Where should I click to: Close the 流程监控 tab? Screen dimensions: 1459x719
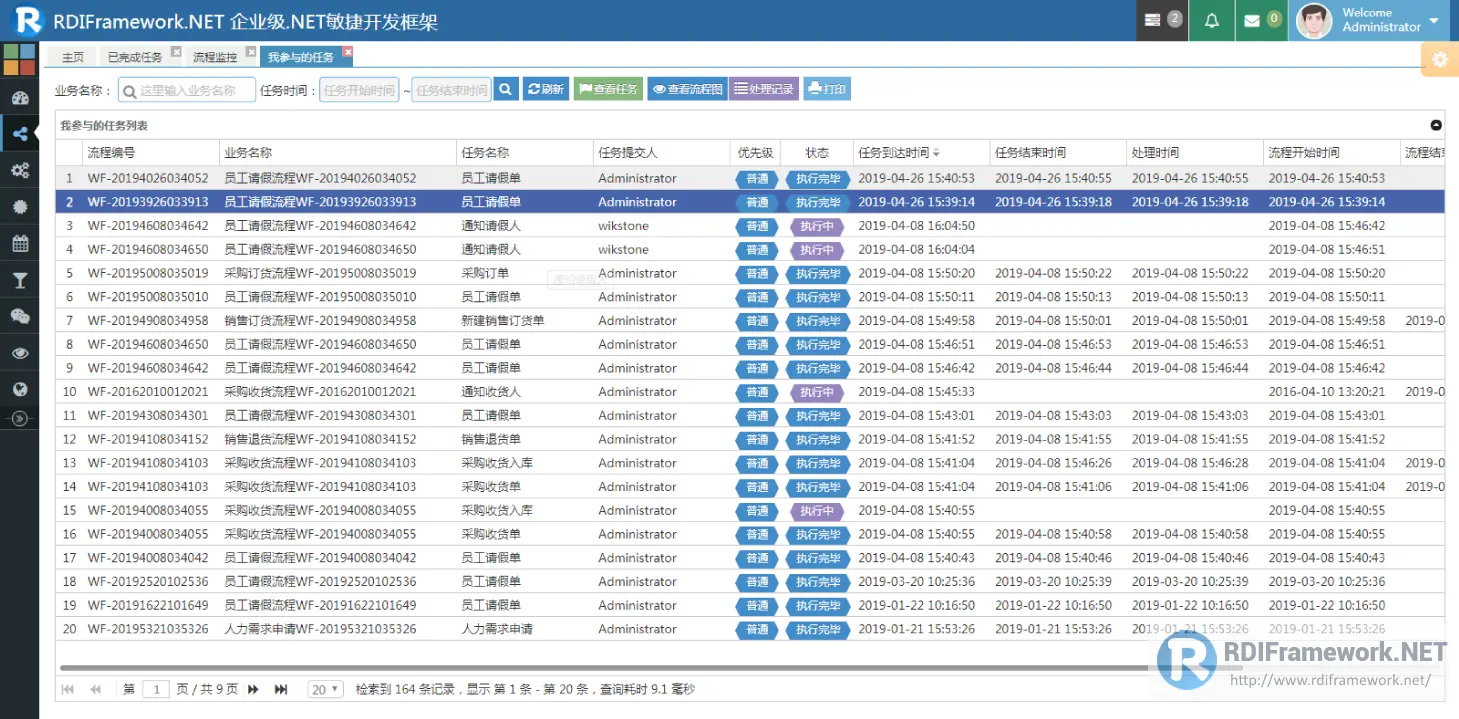click(x=251, y=52)
